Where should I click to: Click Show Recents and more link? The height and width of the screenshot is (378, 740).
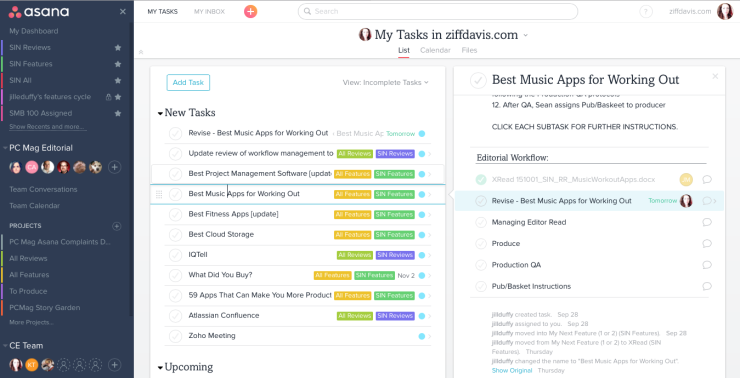coord(47,127)
